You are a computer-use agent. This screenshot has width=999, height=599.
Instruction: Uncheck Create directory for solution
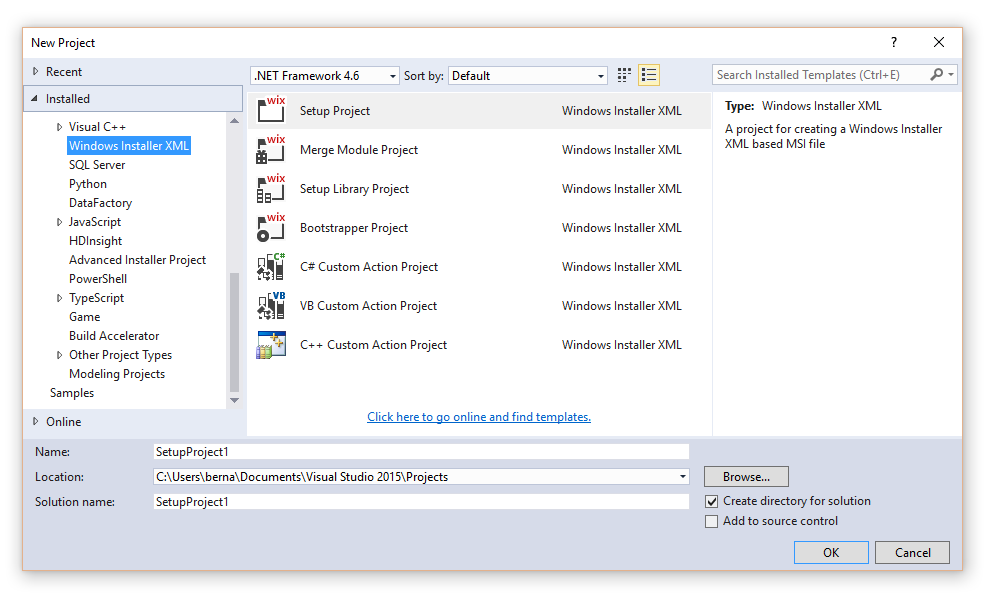(x=712, y=501)
